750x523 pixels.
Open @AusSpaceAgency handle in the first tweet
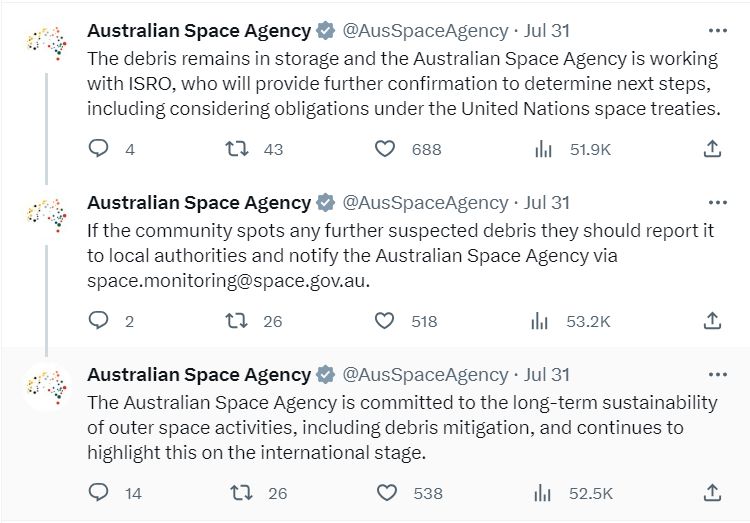[x=425, y=31]
